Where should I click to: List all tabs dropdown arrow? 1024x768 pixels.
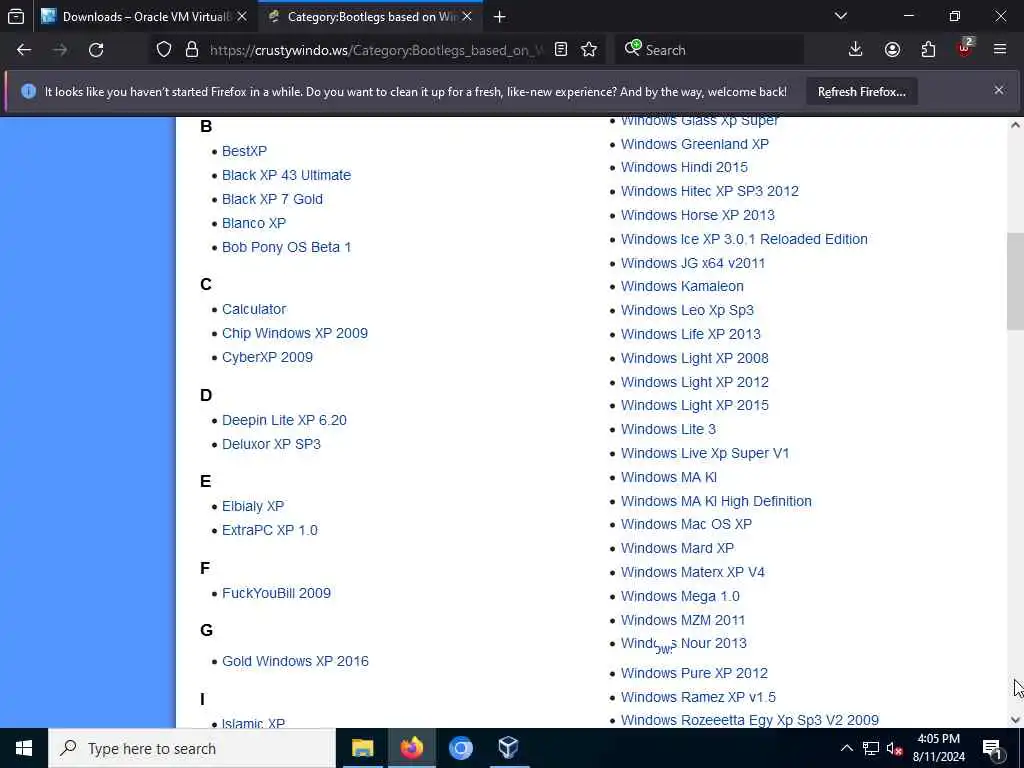pos(841,16)
